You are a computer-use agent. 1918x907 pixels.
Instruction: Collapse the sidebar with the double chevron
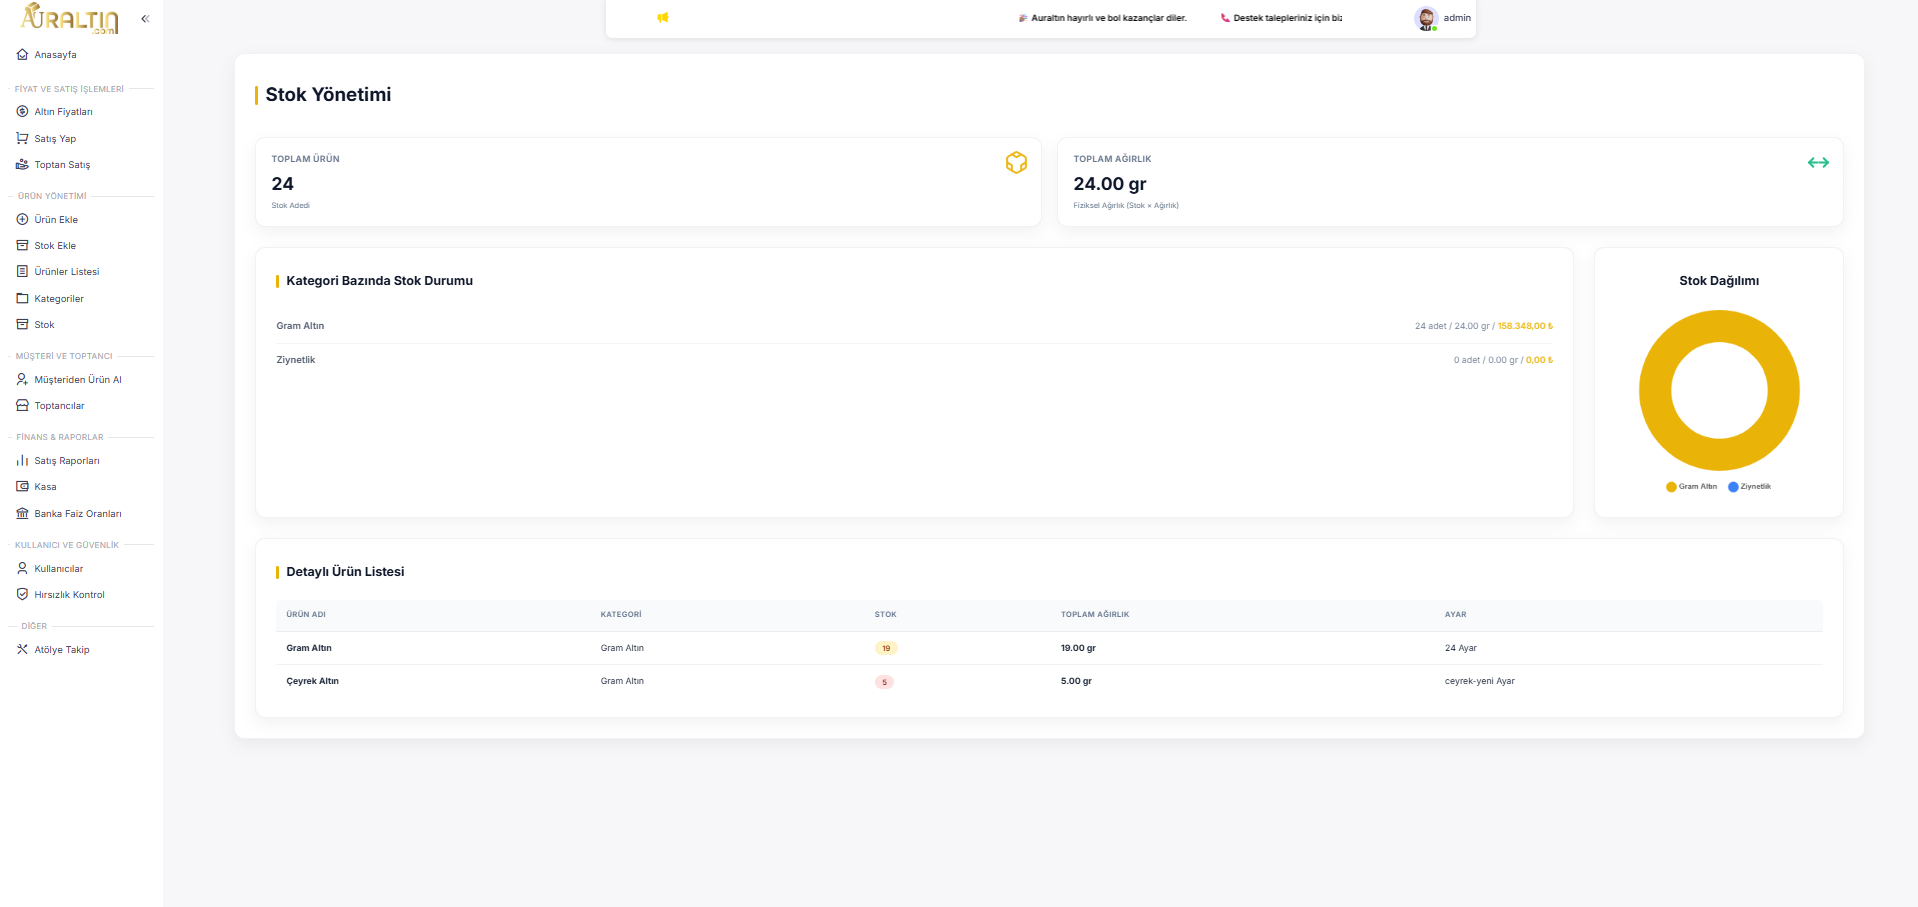pos(145,19)
